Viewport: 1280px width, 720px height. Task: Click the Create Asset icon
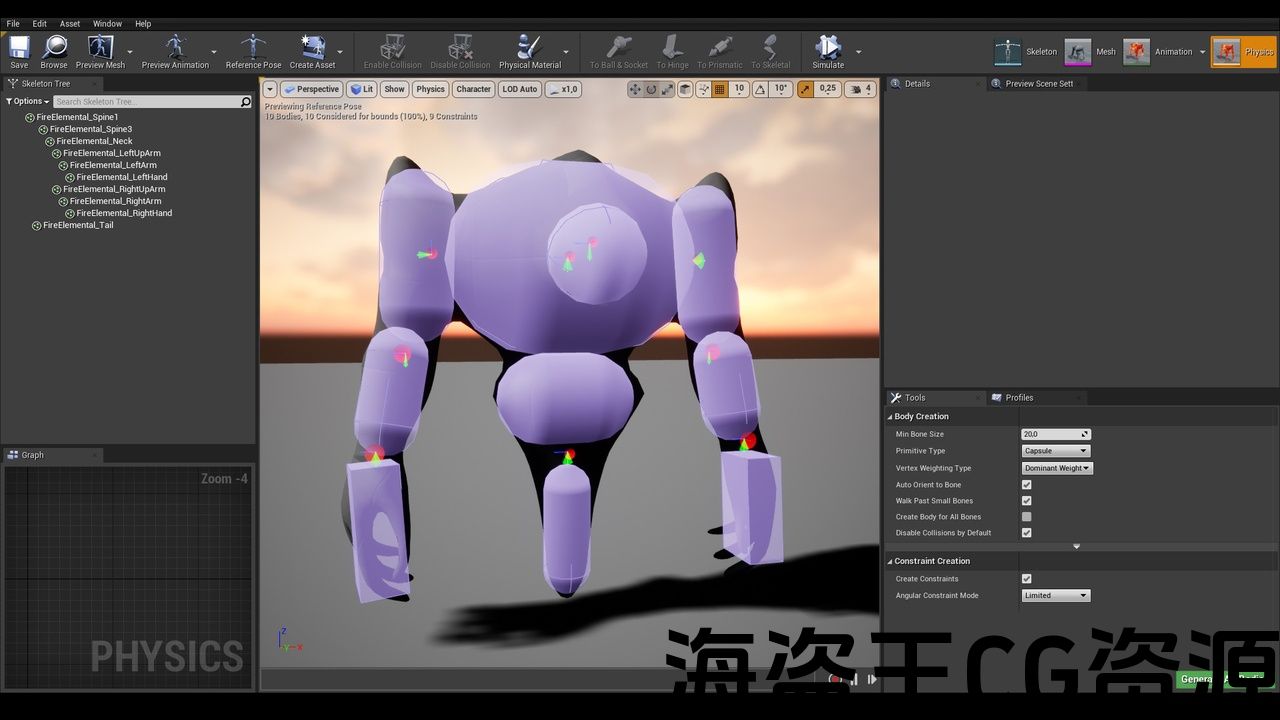point(312,48)
